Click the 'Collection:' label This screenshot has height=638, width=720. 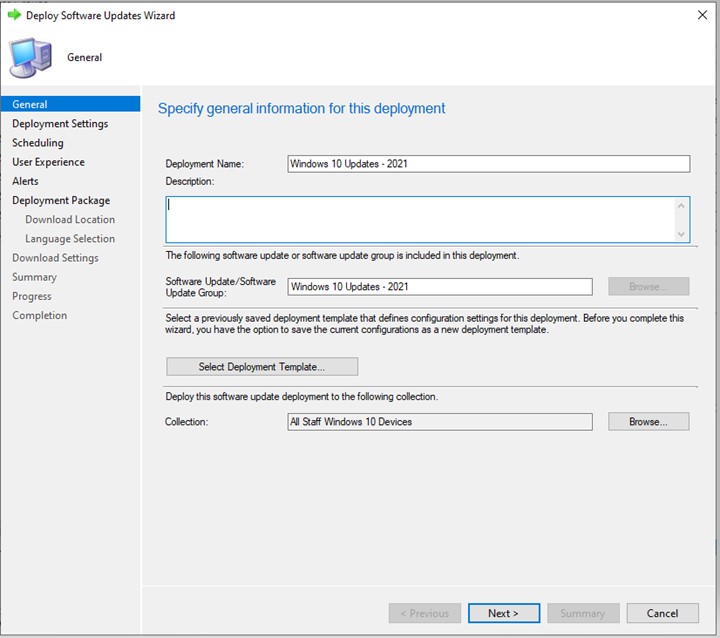pos(186,422)
